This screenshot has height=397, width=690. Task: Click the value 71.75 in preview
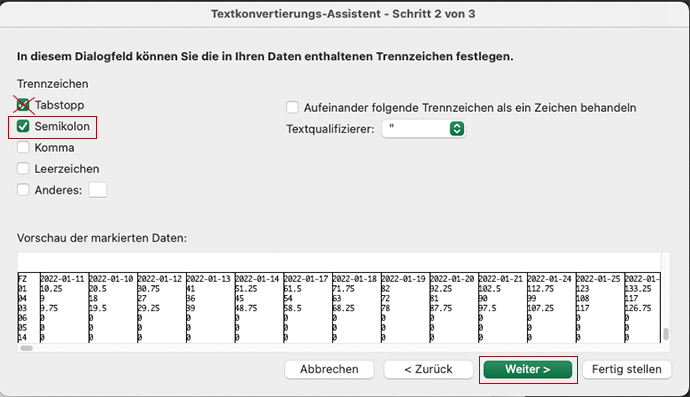tap(344, 289)
